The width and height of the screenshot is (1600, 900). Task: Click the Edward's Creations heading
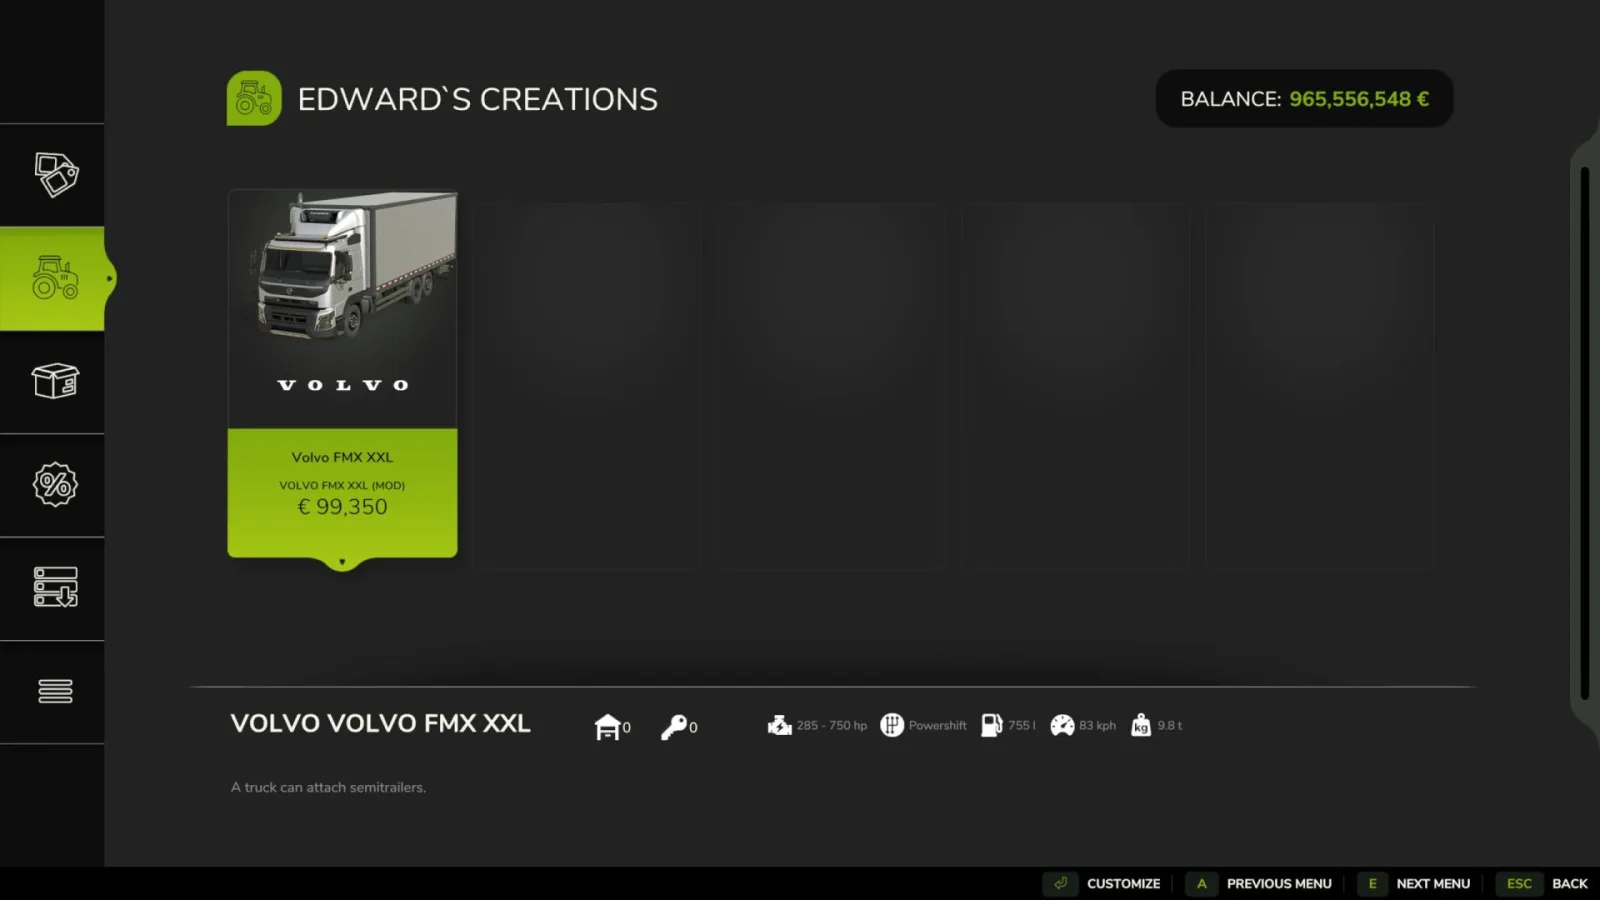[x=478, y=99]
